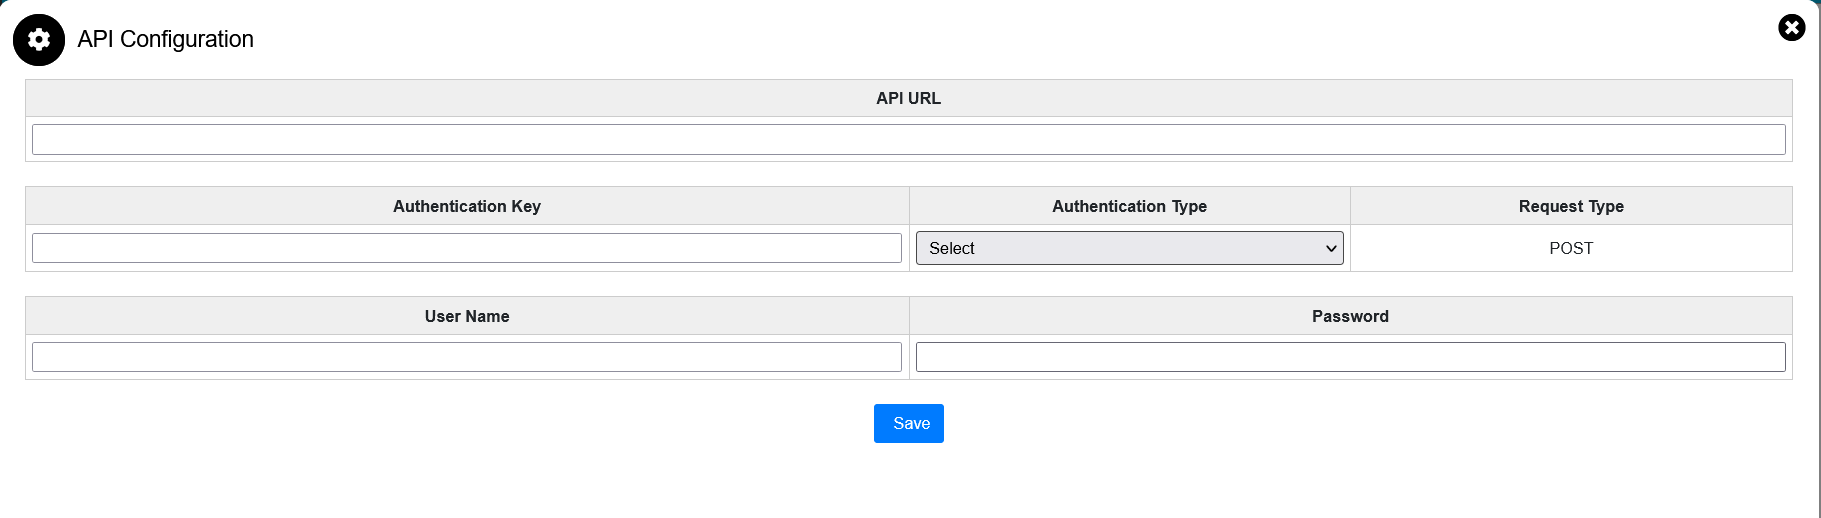This screenshot has height=518, width=1821.
Task: Click the API URL column header
Action: tap(908, 98)
